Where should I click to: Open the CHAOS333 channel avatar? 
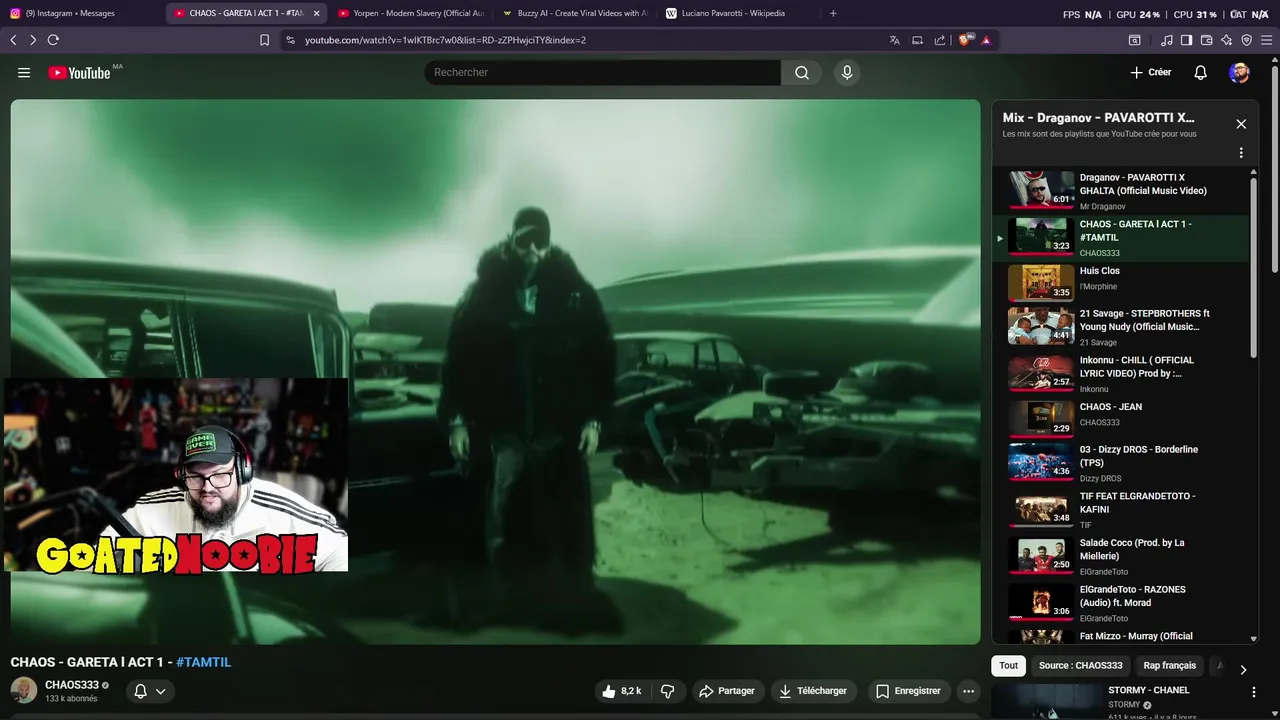tap(24, 690)
